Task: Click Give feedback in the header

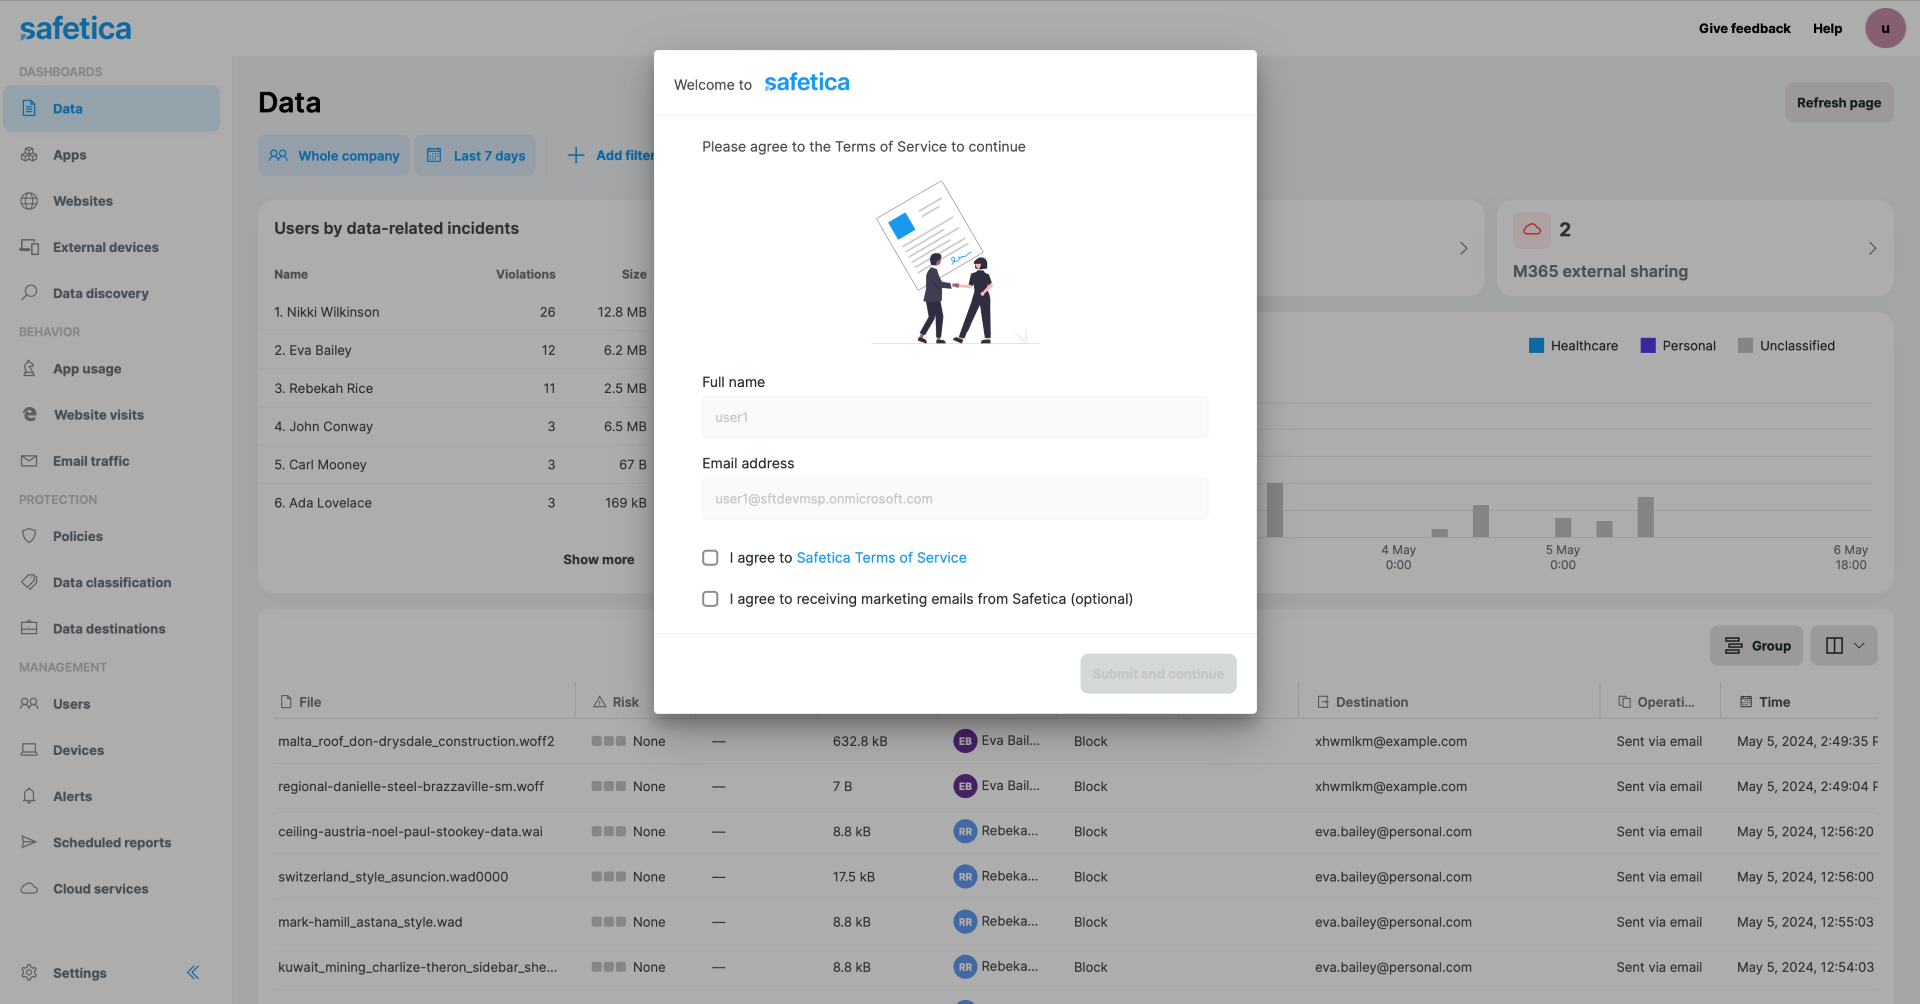Action: click(1744, 28)
